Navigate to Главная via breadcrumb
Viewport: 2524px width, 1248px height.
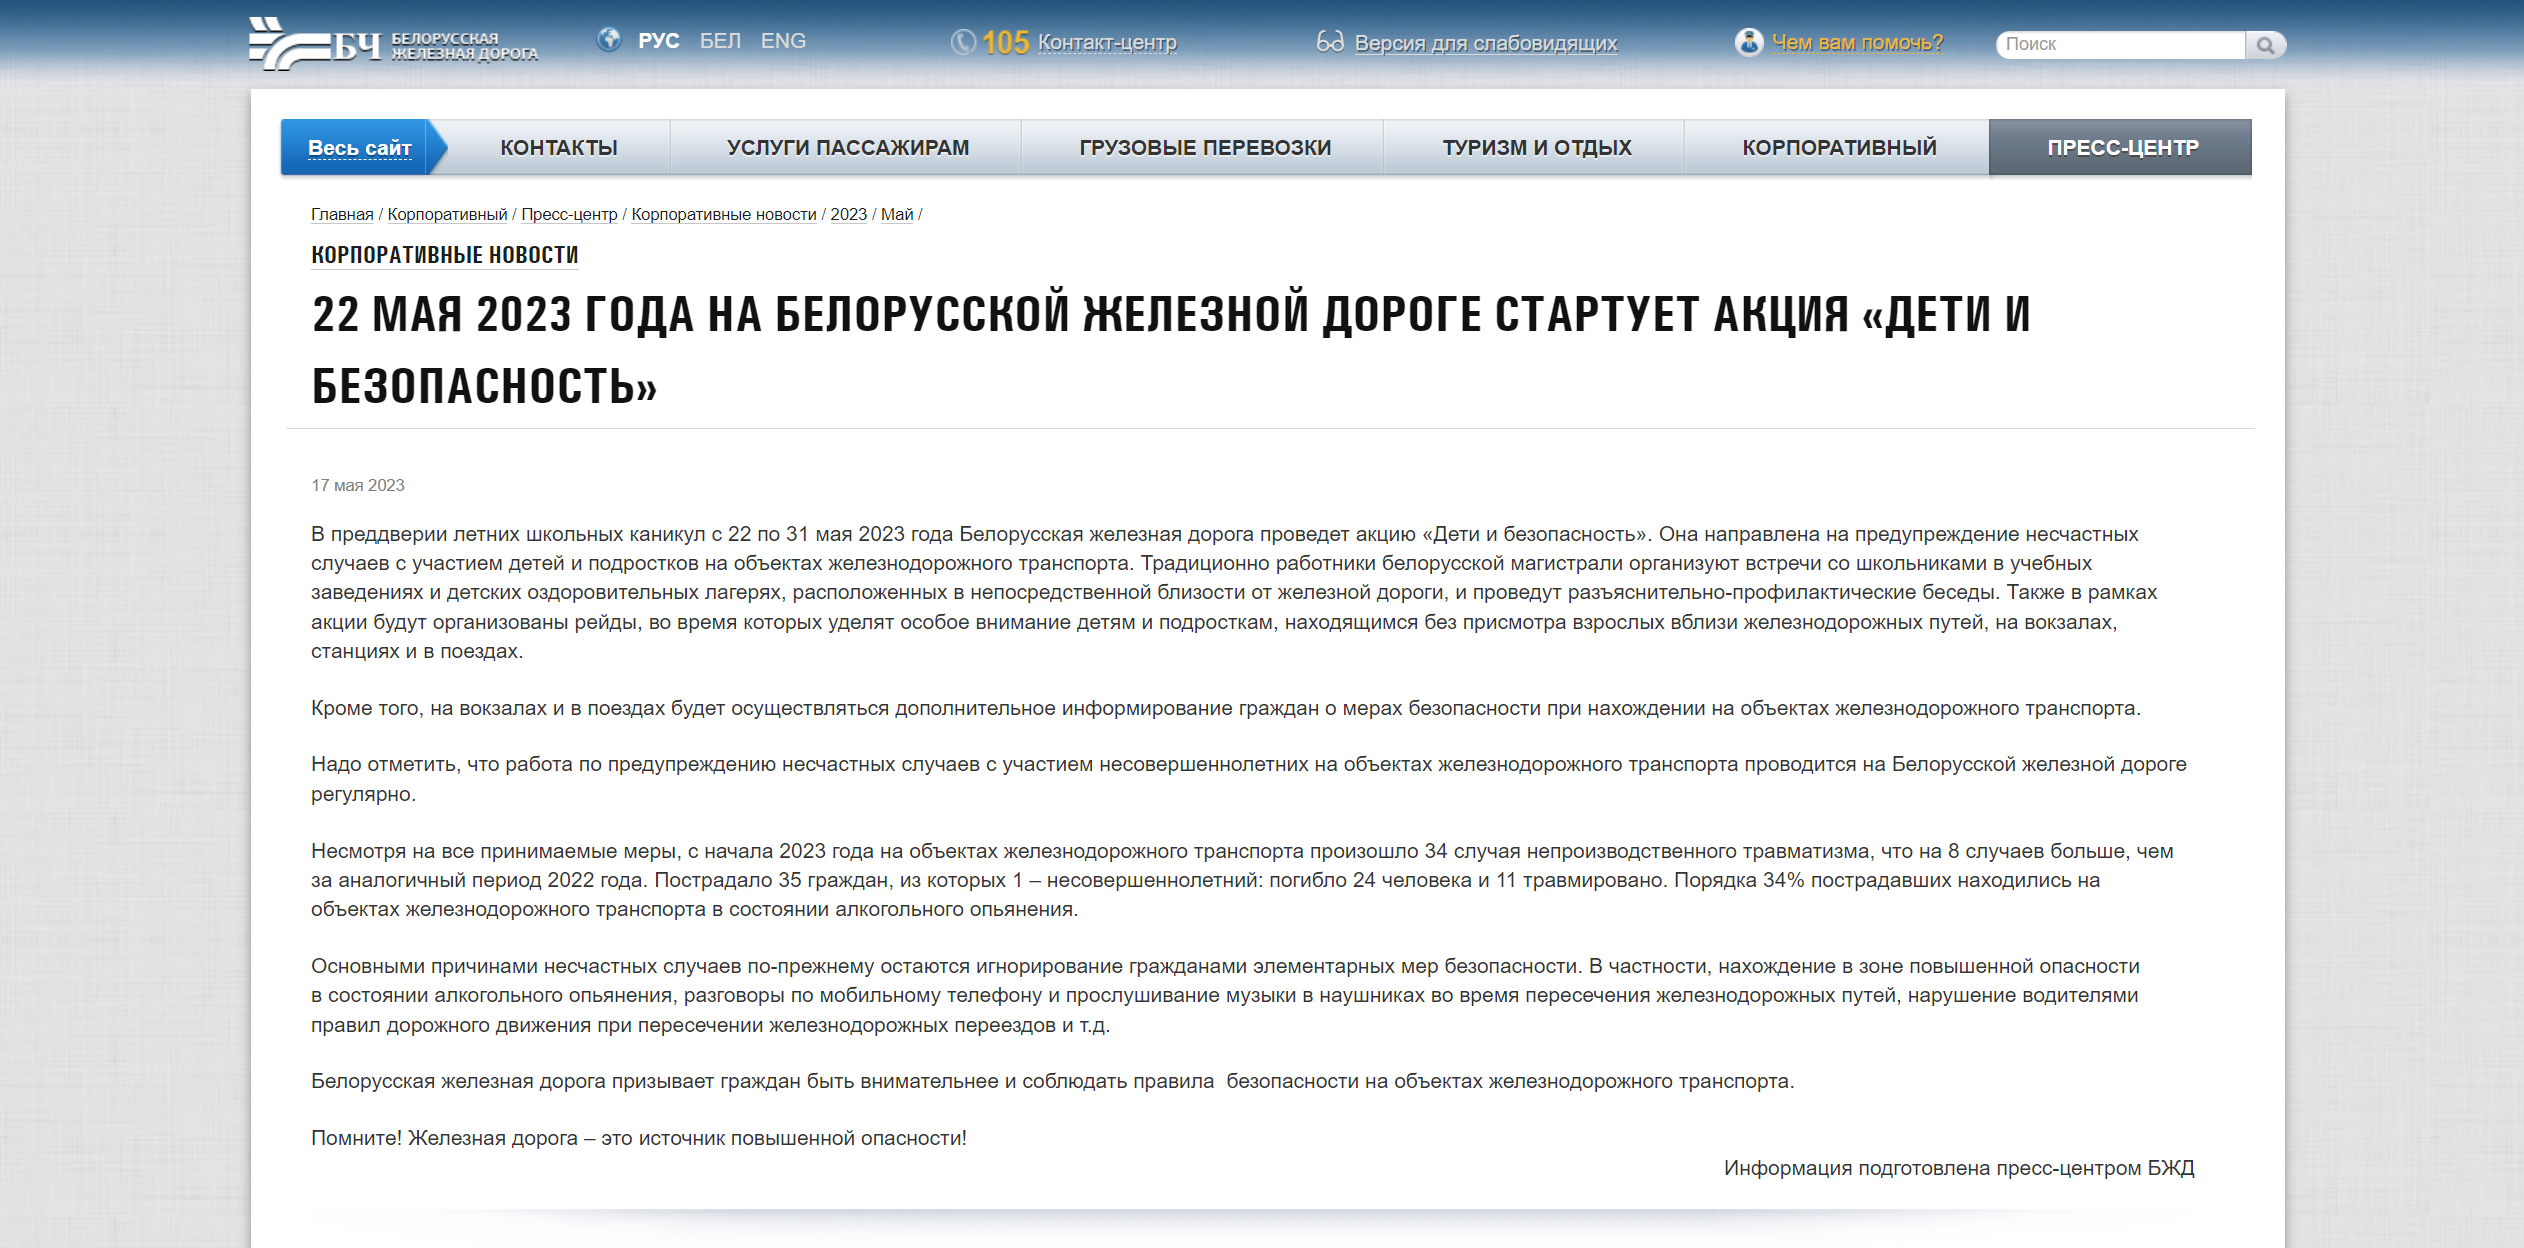[x=340, y=214]
